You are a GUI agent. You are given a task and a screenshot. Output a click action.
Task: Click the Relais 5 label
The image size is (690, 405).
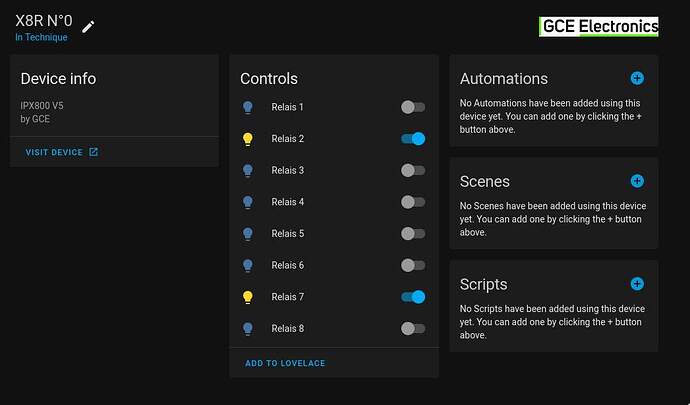point(287,234)
